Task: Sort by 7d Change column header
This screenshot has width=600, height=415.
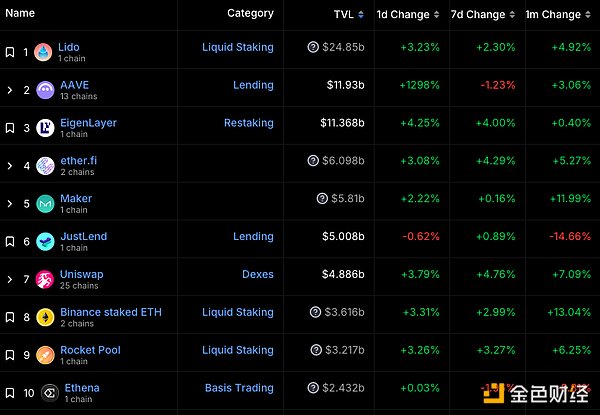Action: 478,15
